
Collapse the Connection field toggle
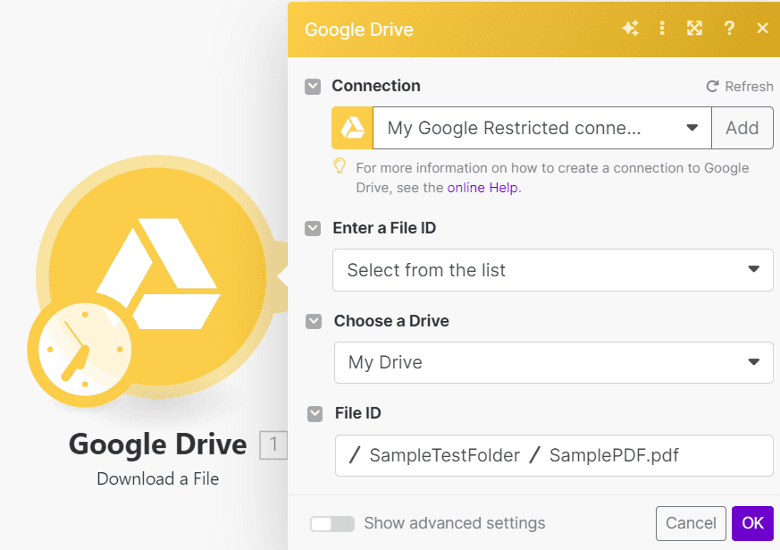[x=313, y=87]
